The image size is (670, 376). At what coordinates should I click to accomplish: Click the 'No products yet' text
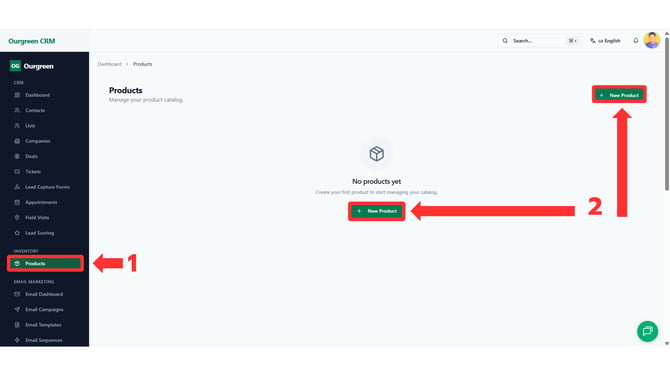point(376,182)
